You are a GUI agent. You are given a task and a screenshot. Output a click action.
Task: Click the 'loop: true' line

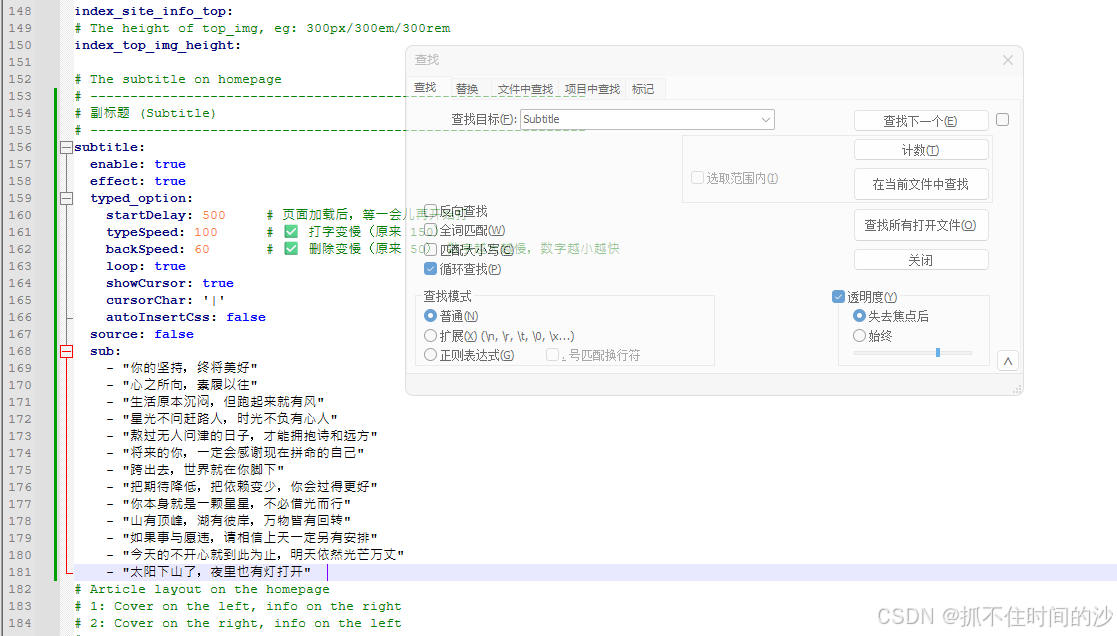click(x=146, y=266)
